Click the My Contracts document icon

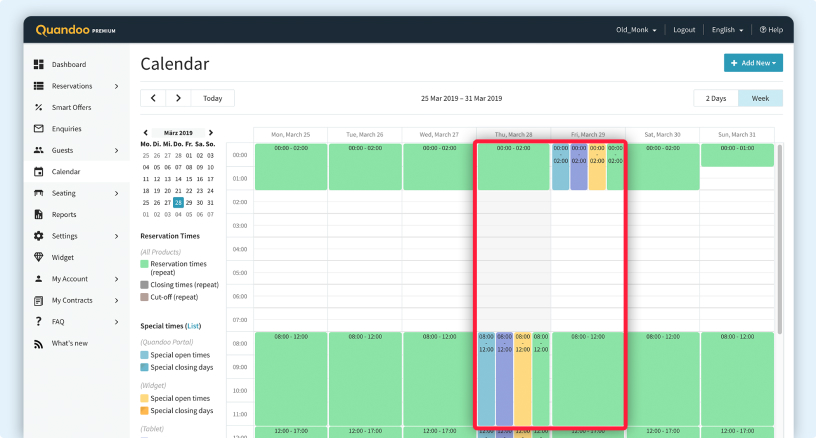pyautogui.click(x=39, y=300)
